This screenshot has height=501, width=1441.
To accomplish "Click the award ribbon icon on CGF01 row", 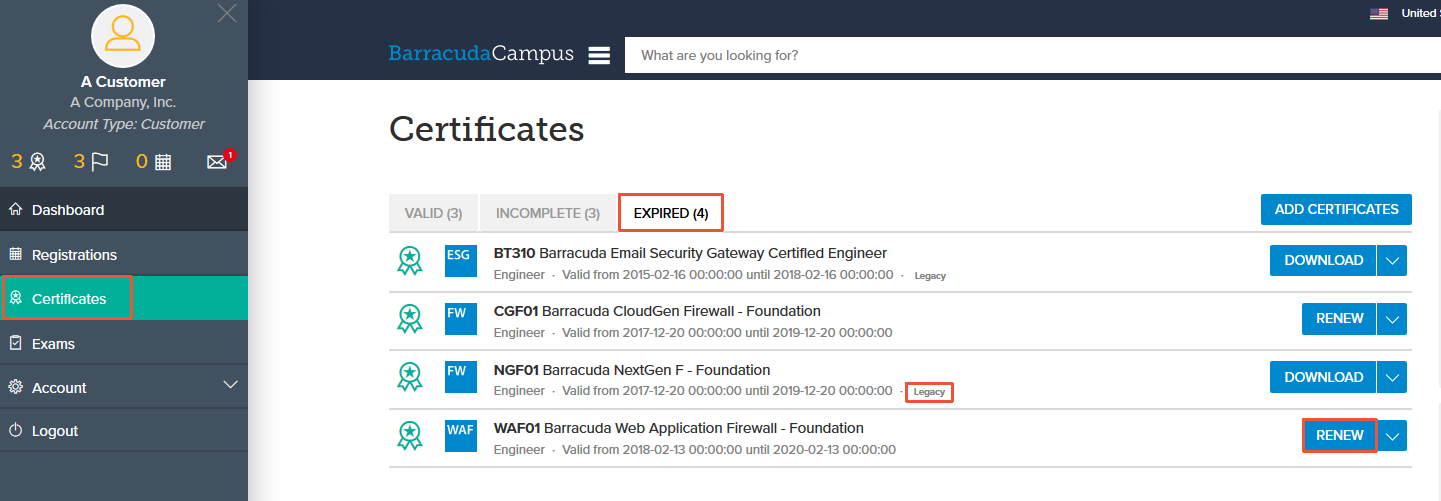I will coord(410,319).
